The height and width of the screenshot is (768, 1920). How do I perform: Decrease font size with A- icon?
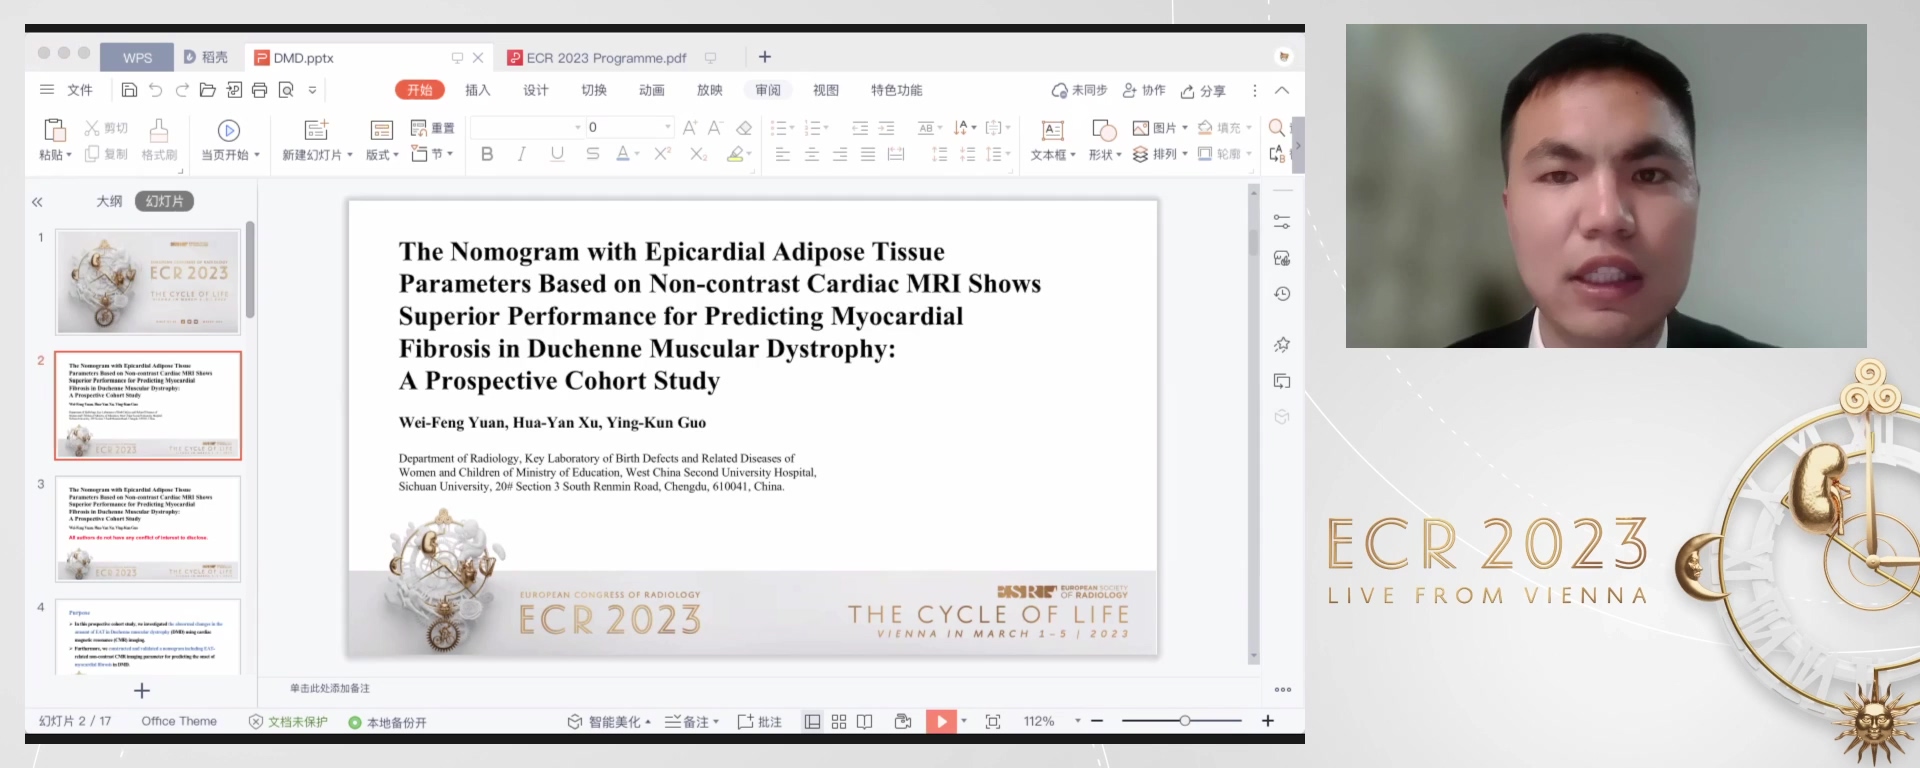click(715, 128)
